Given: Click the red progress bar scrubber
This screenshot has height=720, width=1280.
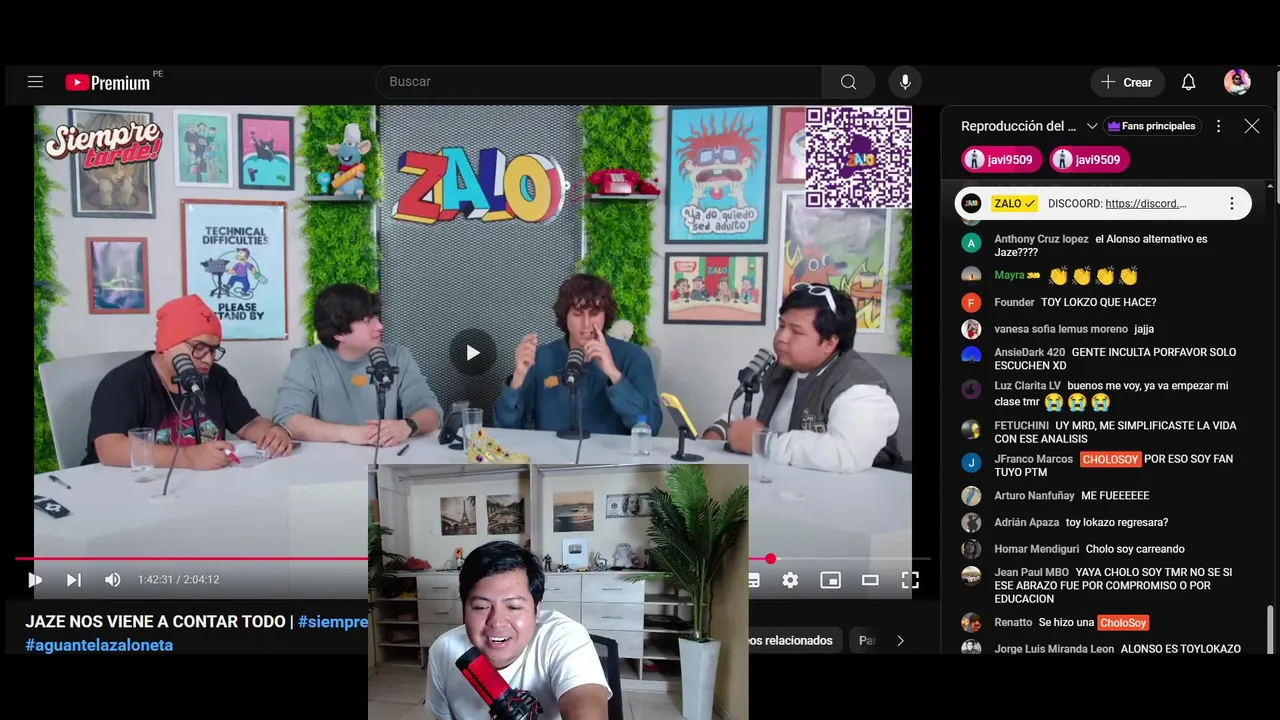Looking at the screenshot, I should (770, 559).
